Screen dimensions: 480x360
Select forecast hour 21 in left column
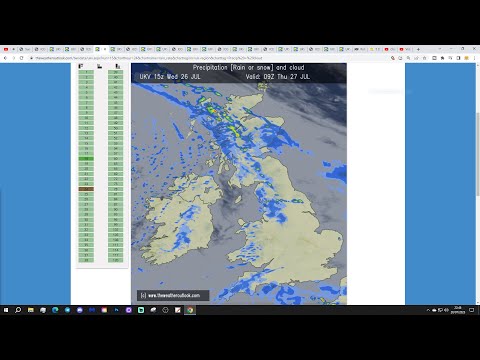[x=86, y=174]
